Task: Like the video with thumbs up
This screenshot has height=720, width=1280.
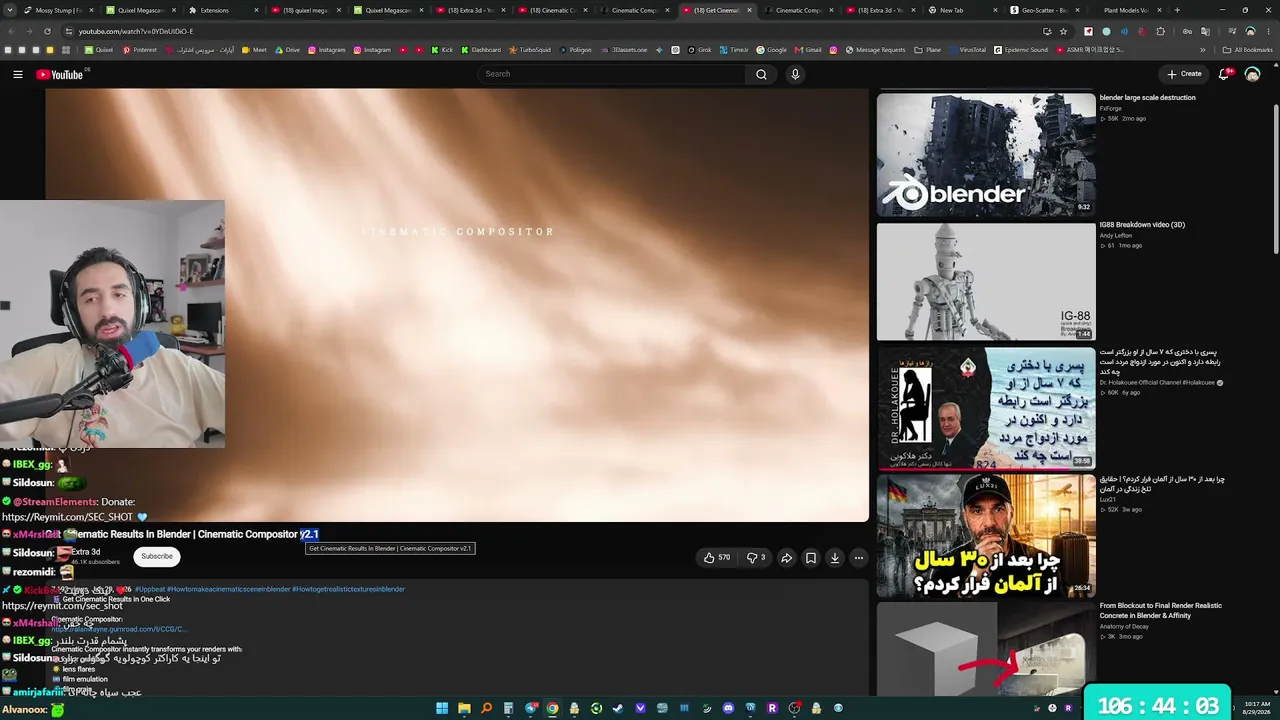Action: tap(717, 558)
